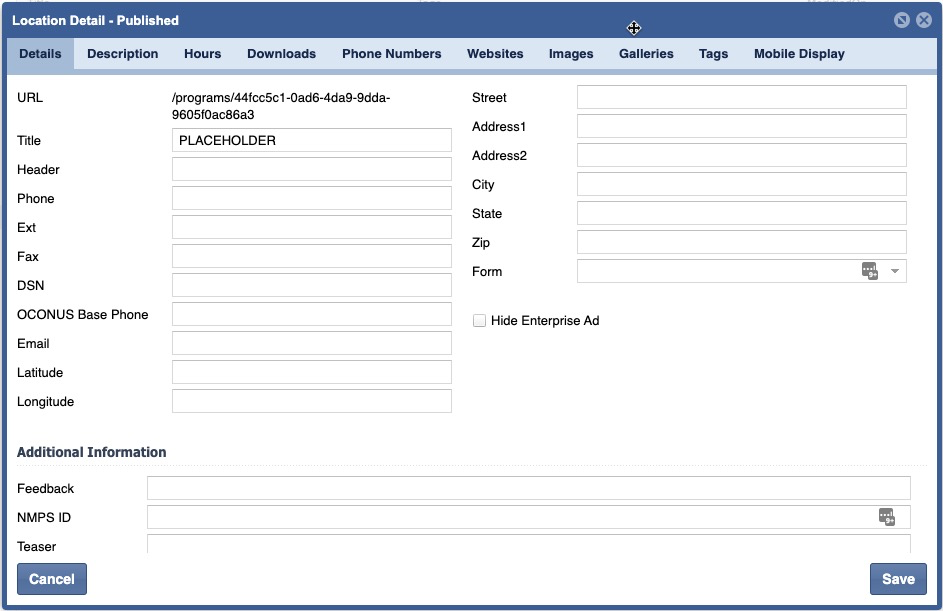
Task: Click the password manager icon in NMPS ID field
Action: point(887,517)
